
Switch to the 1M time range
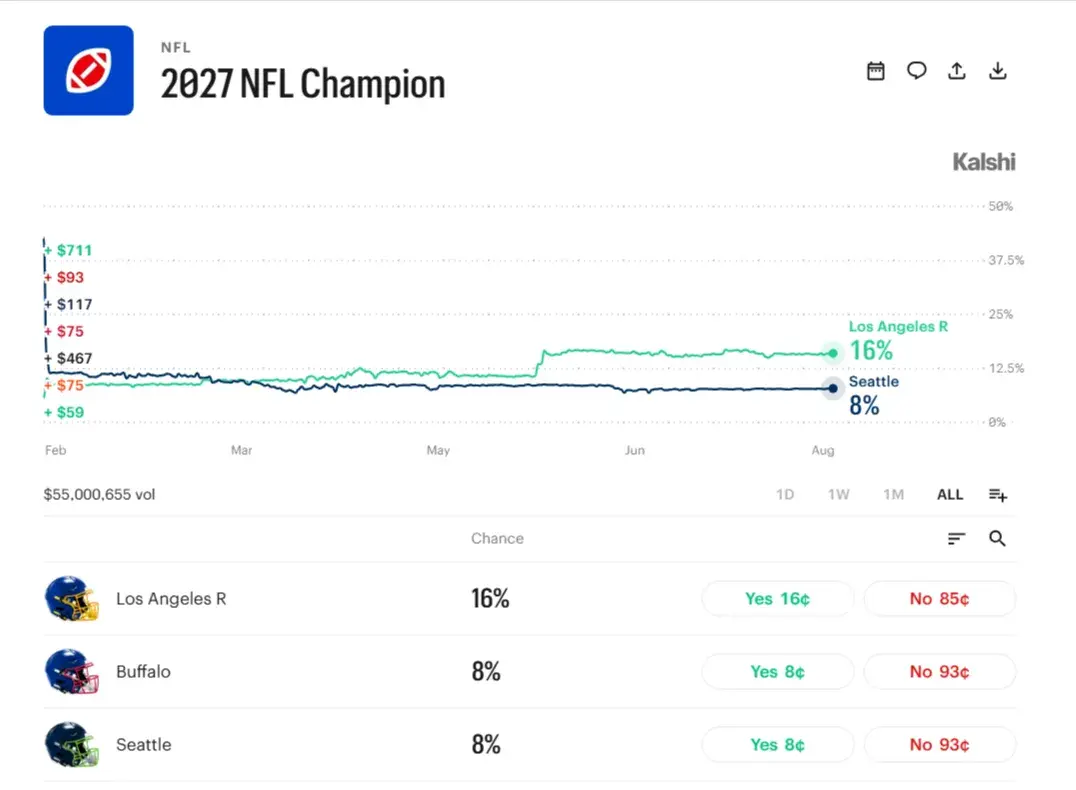click(893, 495)
